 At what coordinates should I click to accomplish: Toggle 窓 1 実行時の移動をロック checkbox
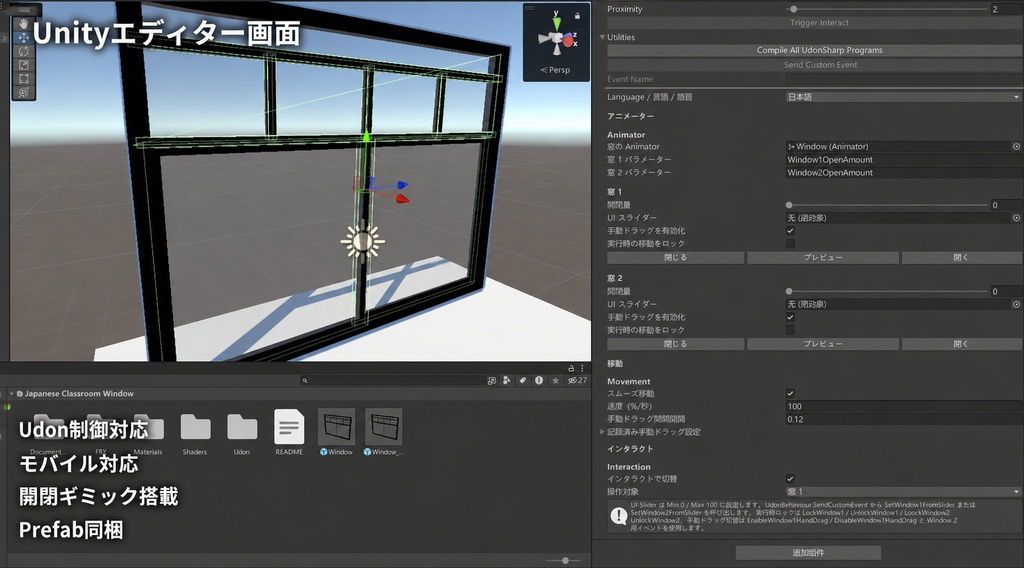click(790, 244)
